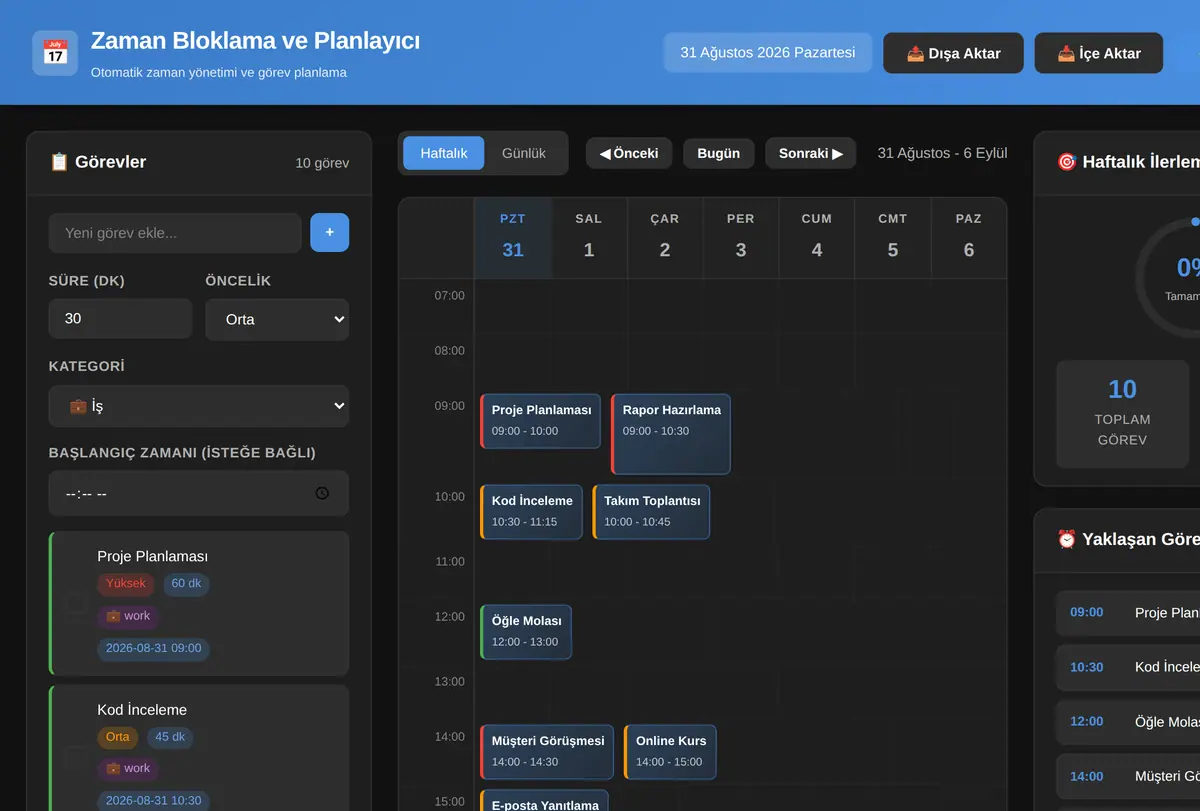Select Per 3 day column header

[x=741, y=238]
